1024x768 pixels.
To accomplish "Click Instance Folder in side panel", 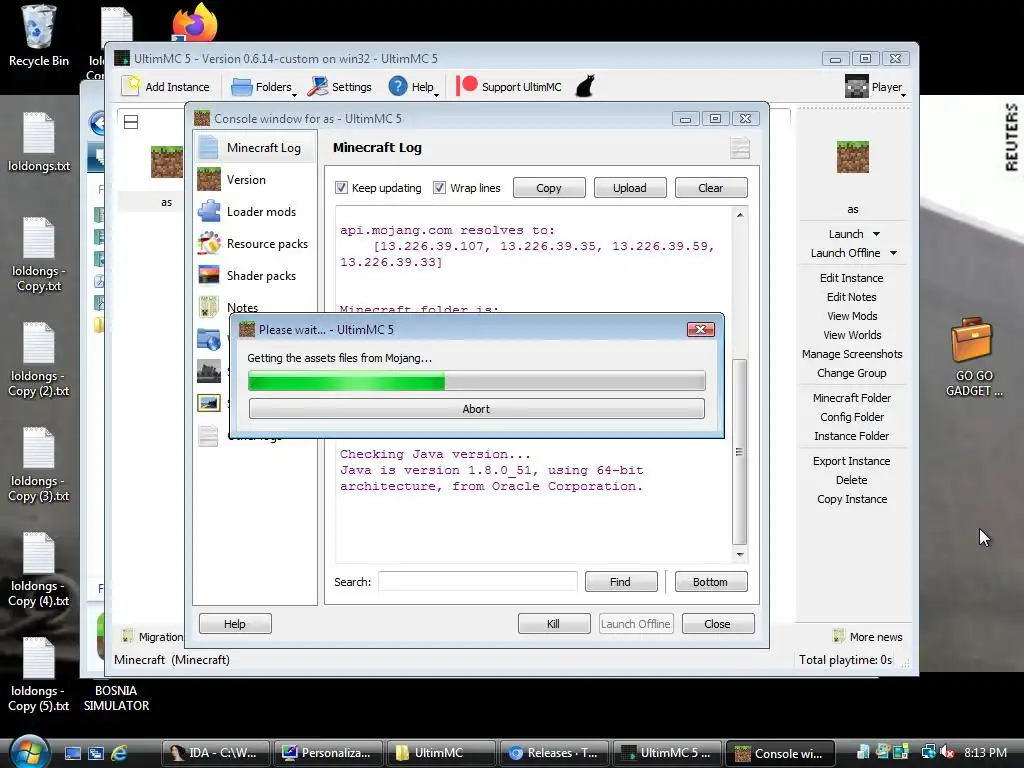I will 852,435.
